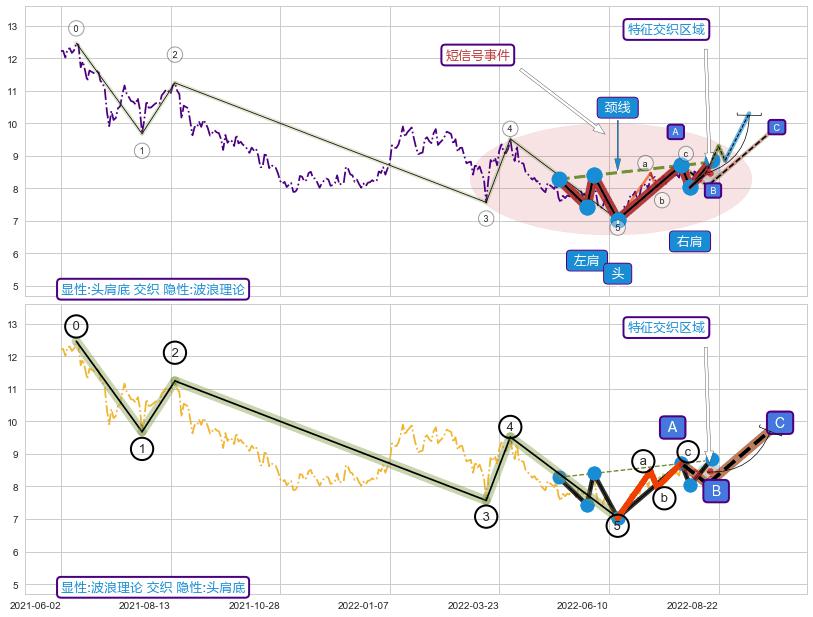This screenshot has height=617, width=813.
Task: Click wave marker 3 in the bottom chart
Action: tap(486, 516)
